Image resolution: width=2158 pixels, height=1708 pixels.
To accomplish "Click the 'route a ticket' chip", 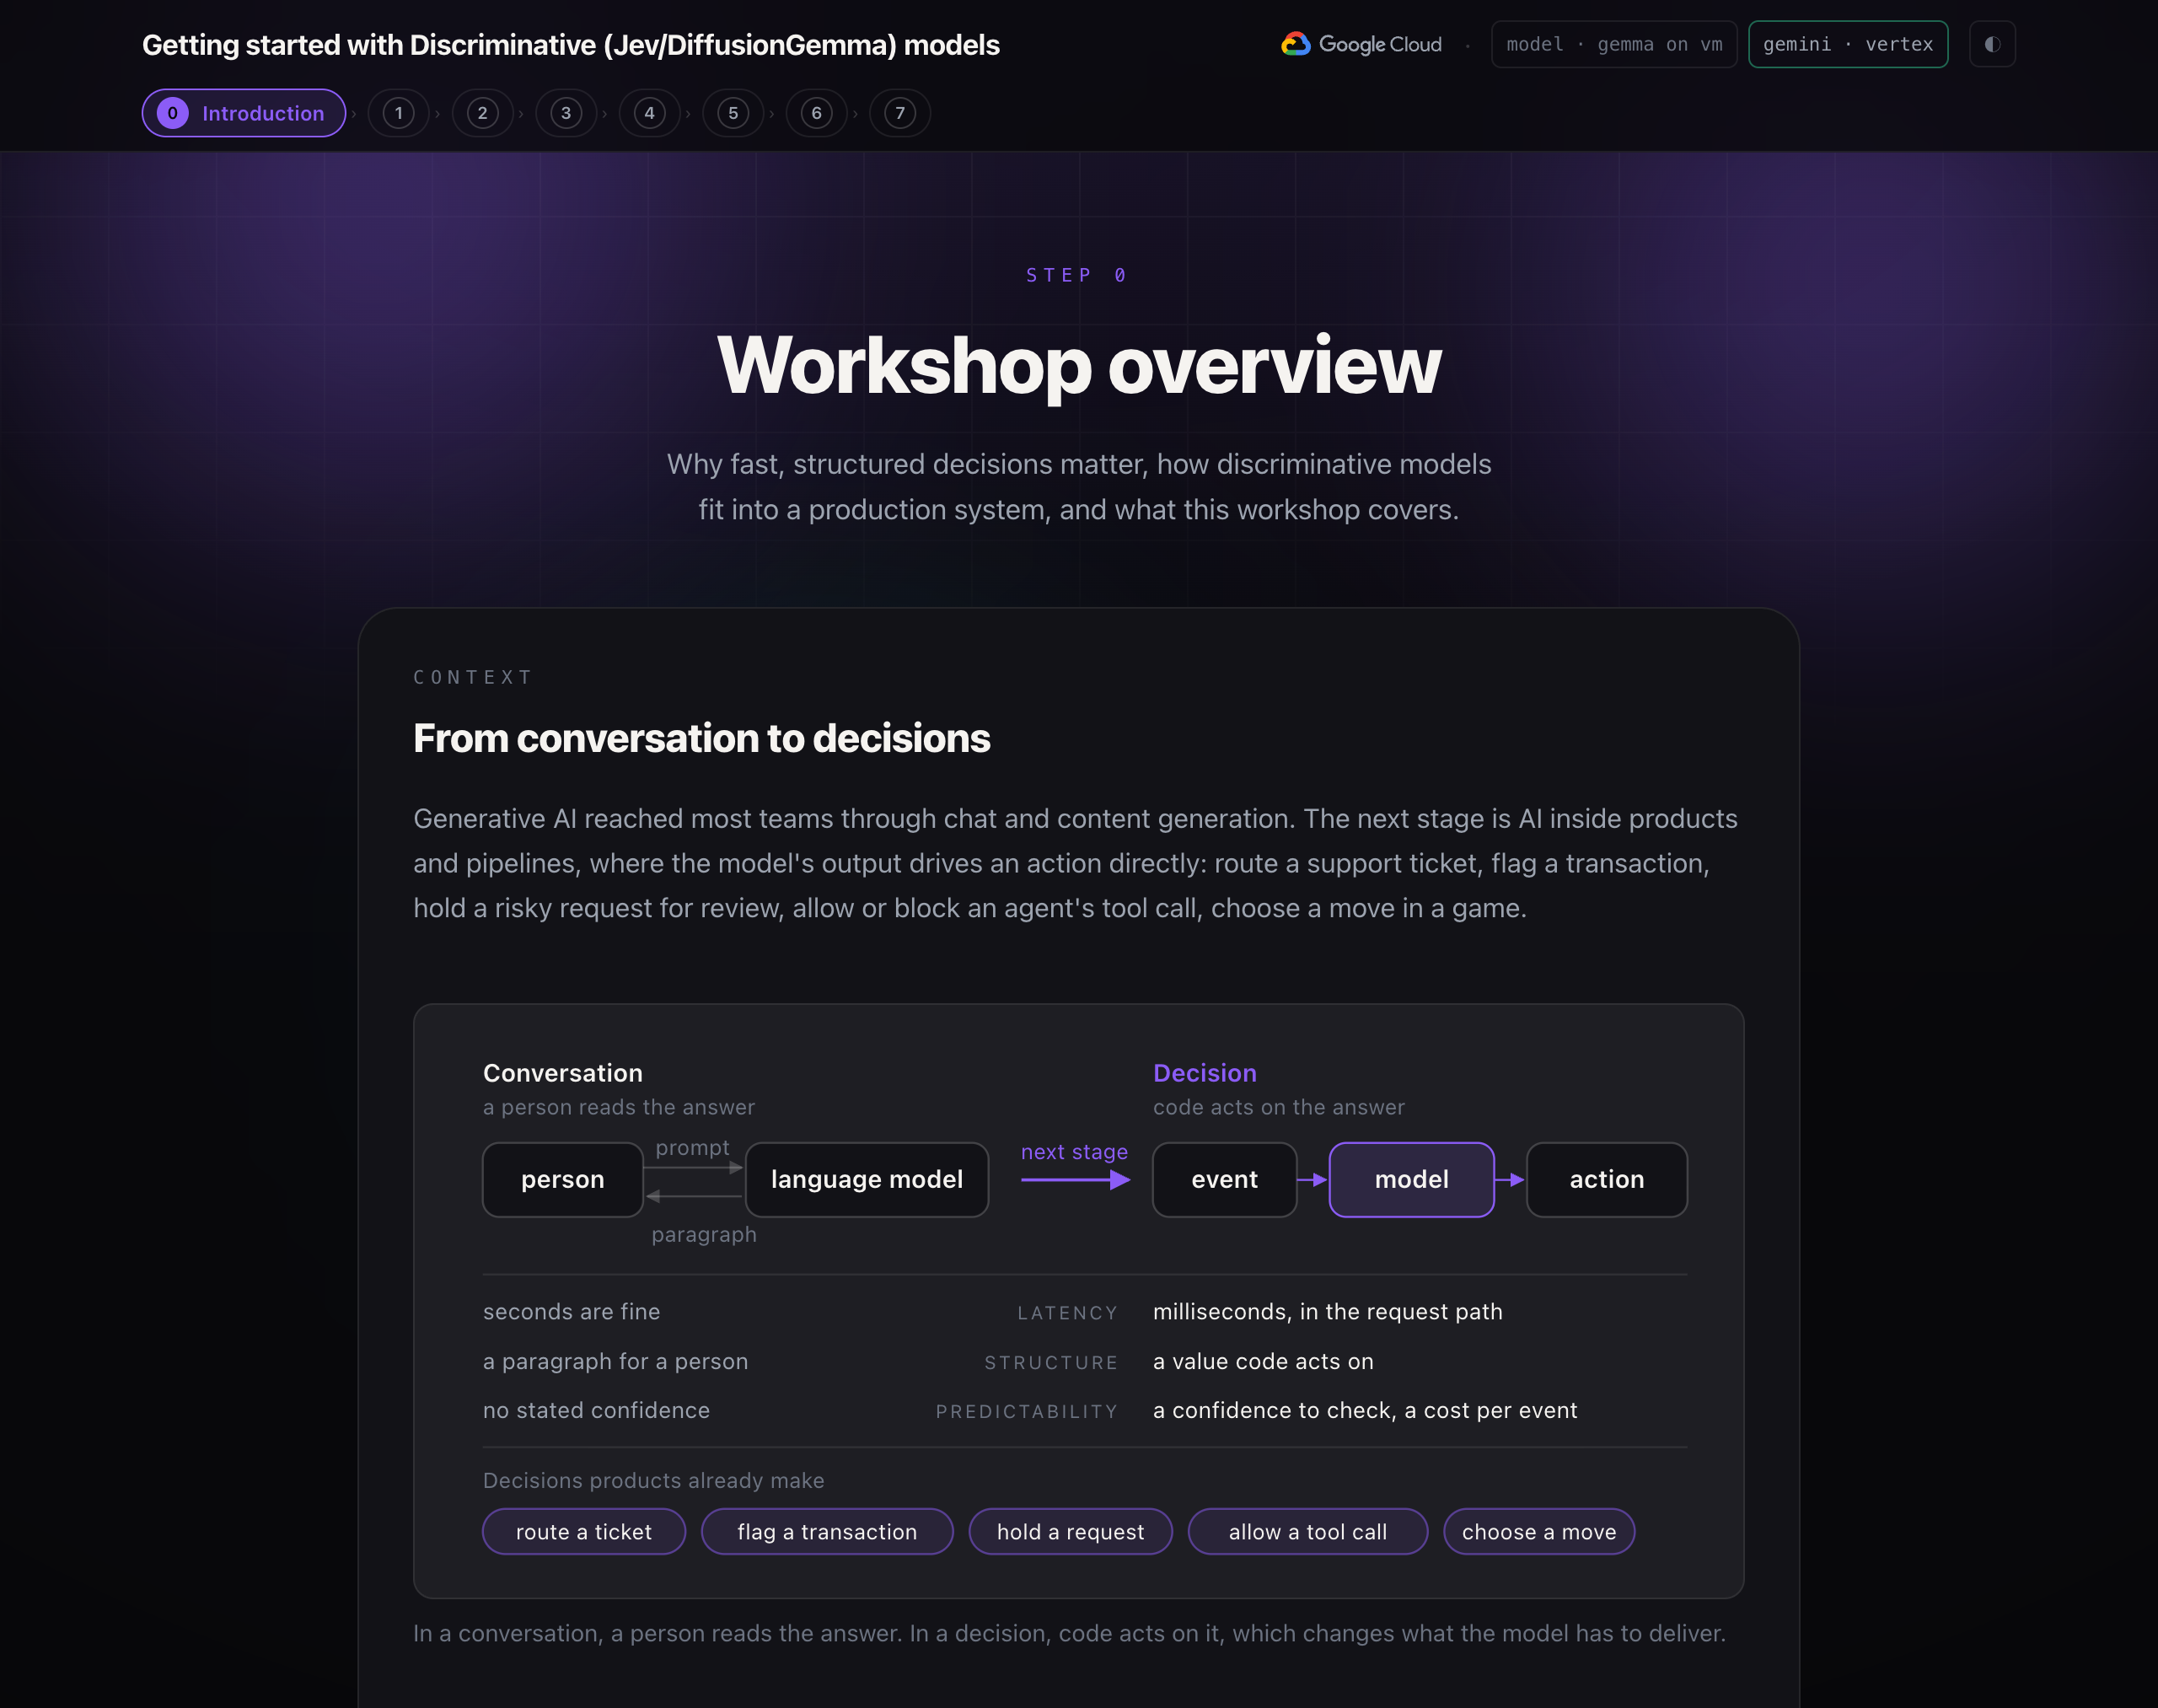I will click(x=584, y=1532).
